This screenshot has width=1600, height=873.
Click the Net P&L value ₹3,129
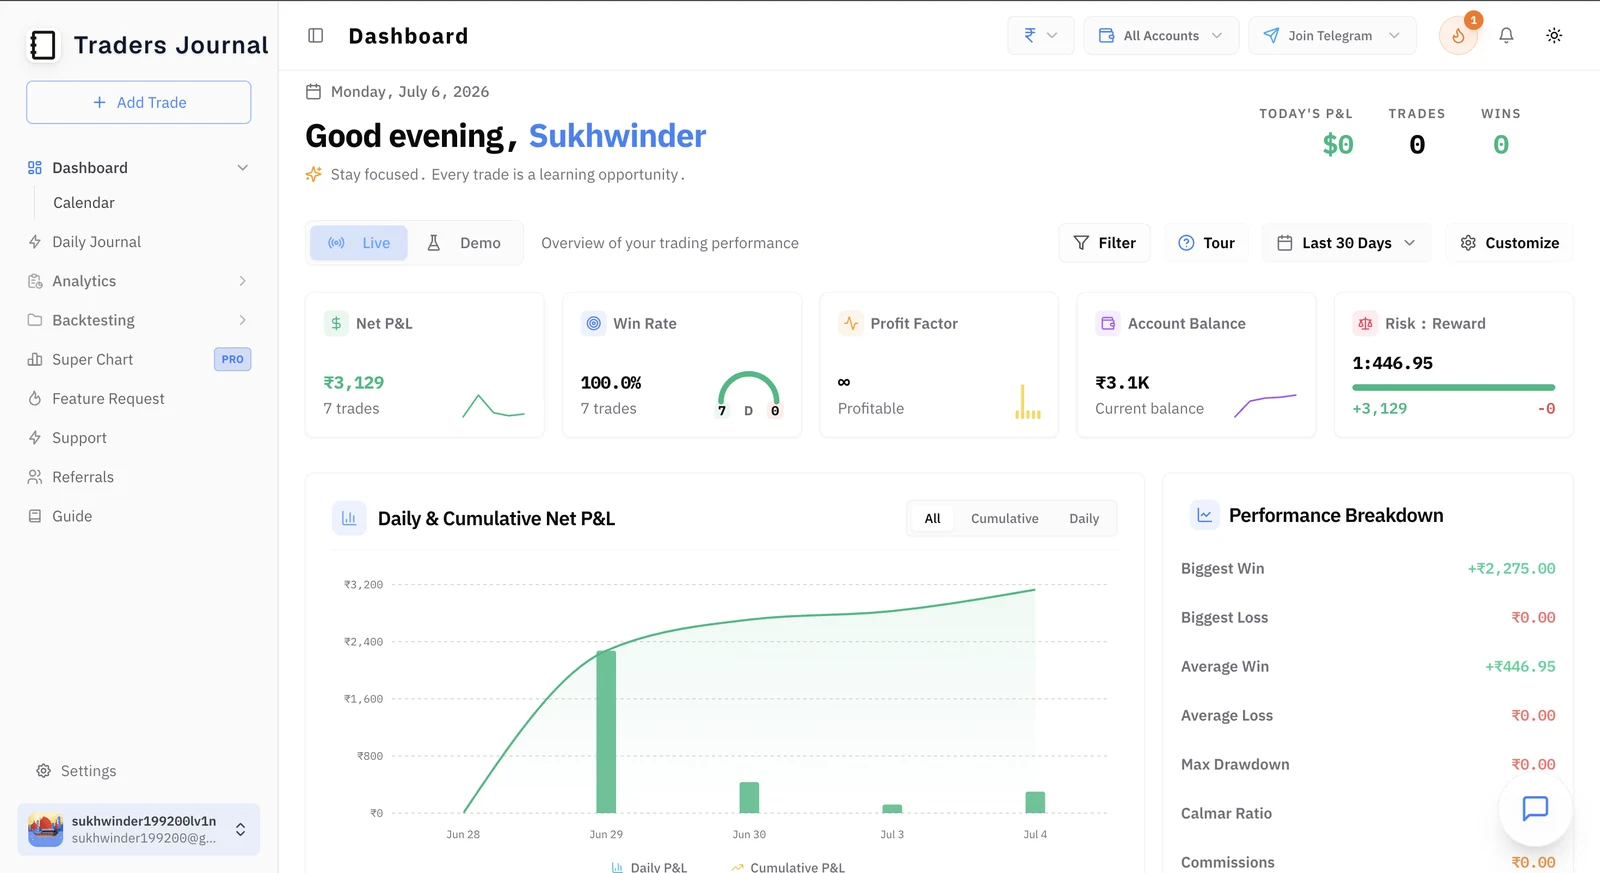[354, 383]
